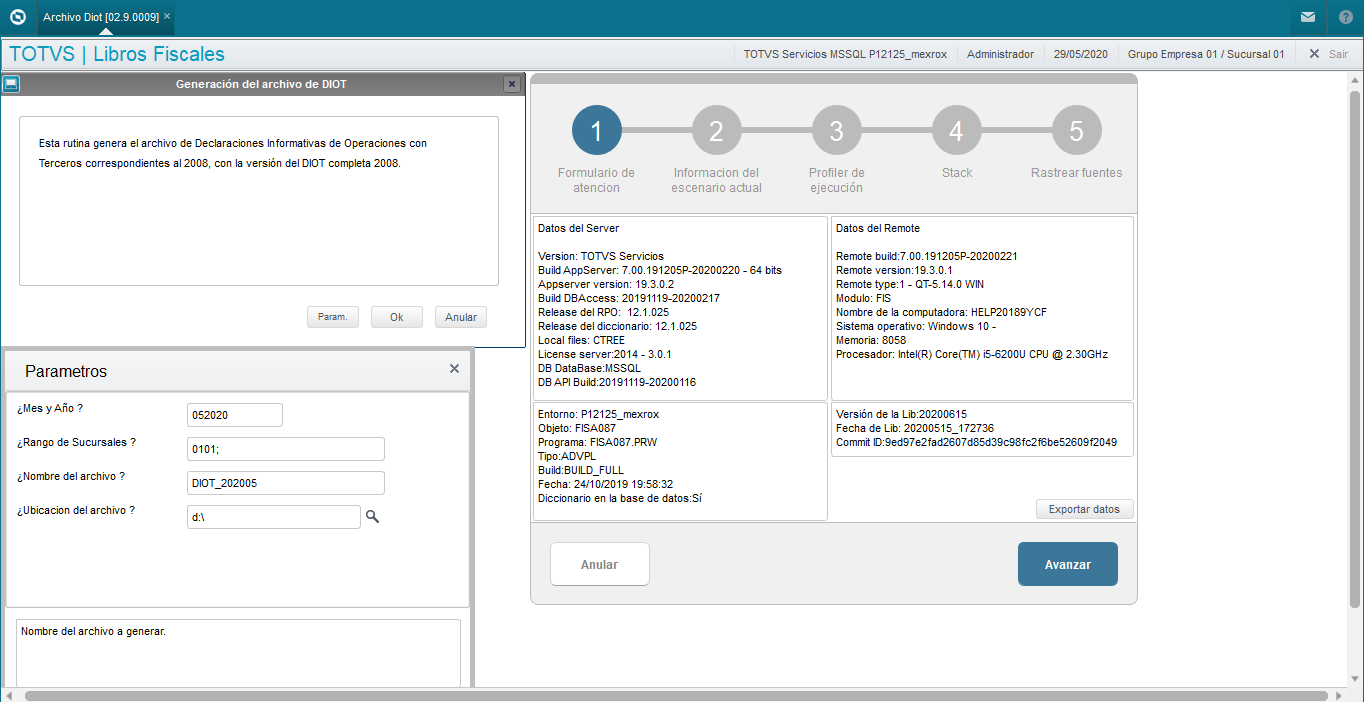Select the Archivo Diot [02.9.0009] tab
The width and height of the screenshot is (1364, 702).
[100, 17]
